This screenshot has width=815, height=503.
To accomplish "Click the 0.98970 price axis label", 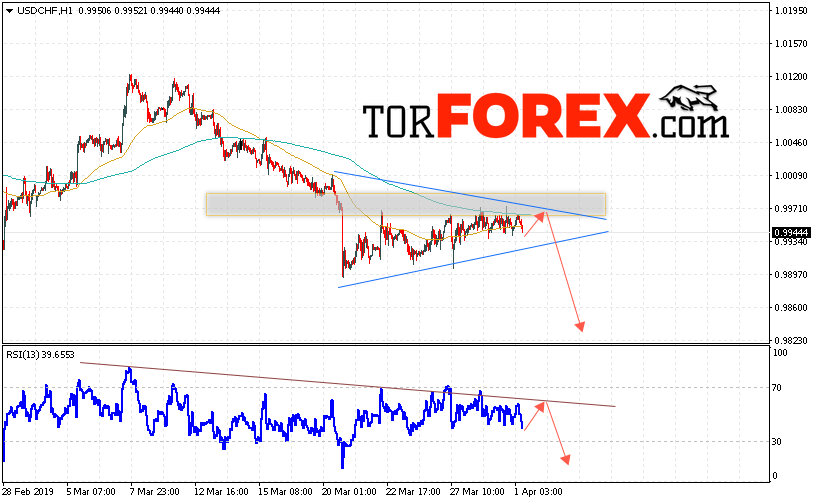I will click(x=791, y=274).
